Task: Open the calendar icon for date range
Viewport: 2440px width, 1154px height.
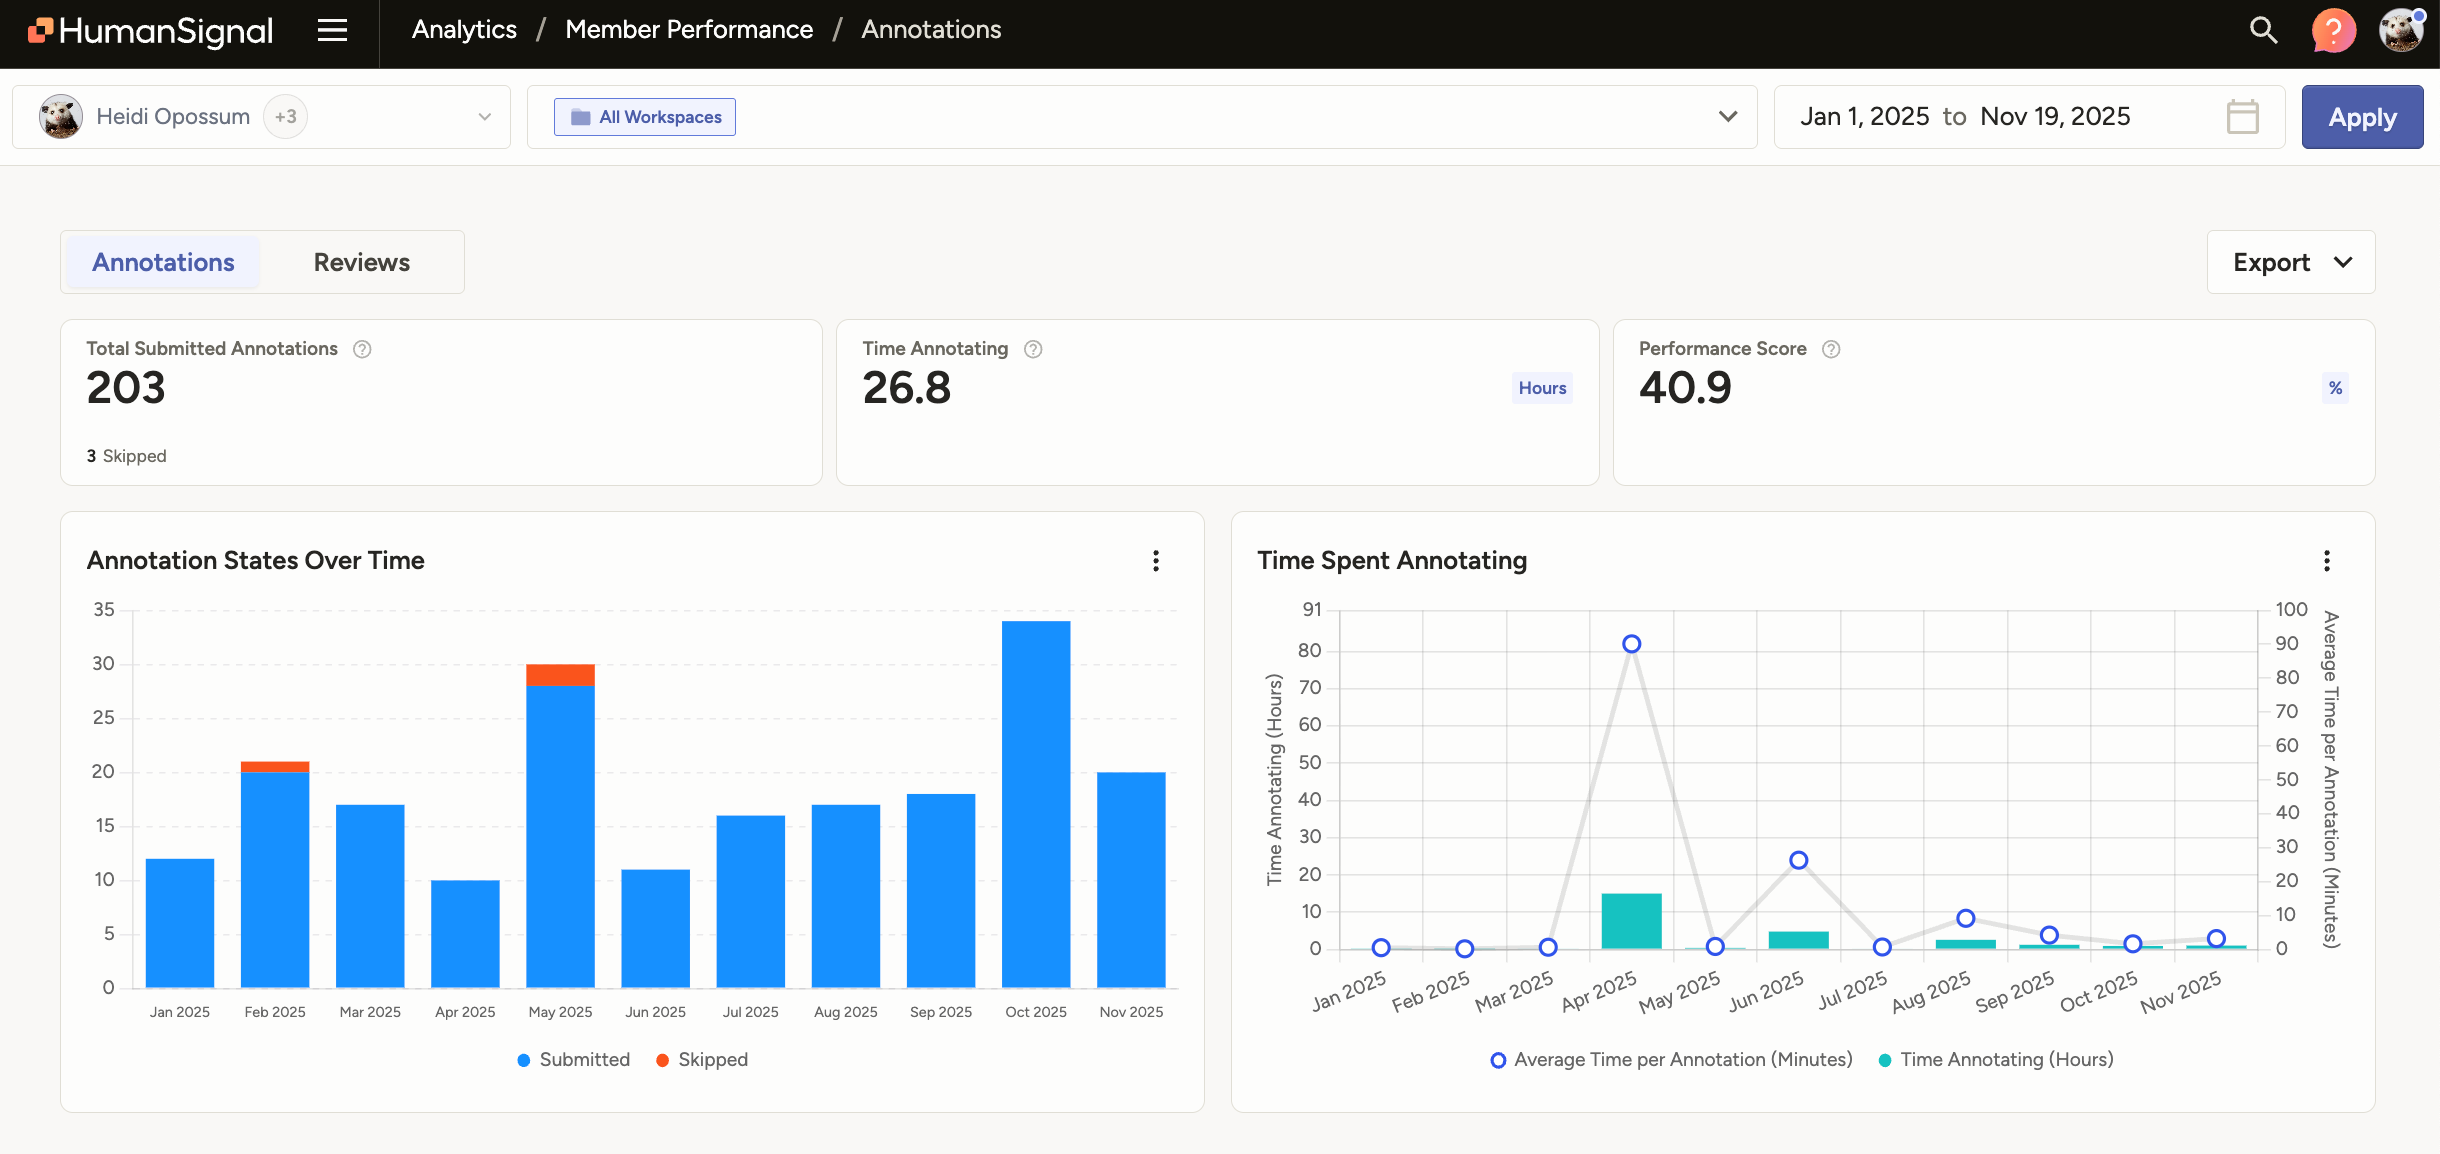Action: tap(2242, 116)
